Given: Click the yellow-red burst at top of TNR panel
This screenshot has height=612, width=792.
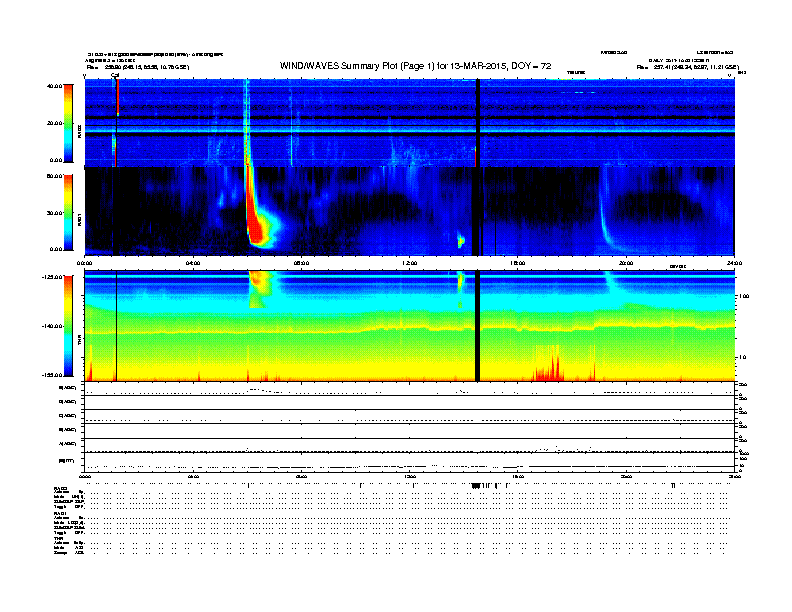Looking at the screenshot, I should [261, 289].
